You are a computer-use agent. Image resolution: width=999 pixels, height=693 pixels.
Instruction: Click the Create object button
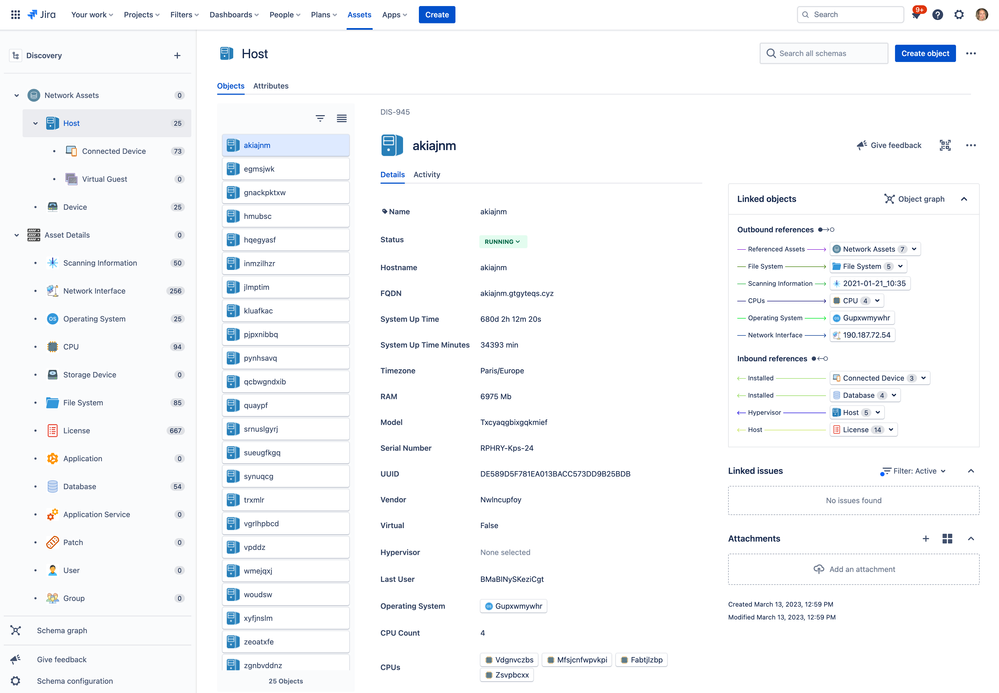925,54
